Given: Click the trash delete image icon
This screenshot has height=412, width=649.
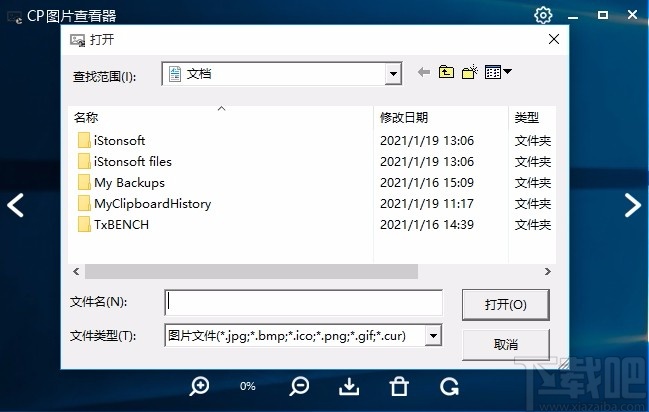Looking at the screenshot, I should pyautogui.click(x=399, y=387).
